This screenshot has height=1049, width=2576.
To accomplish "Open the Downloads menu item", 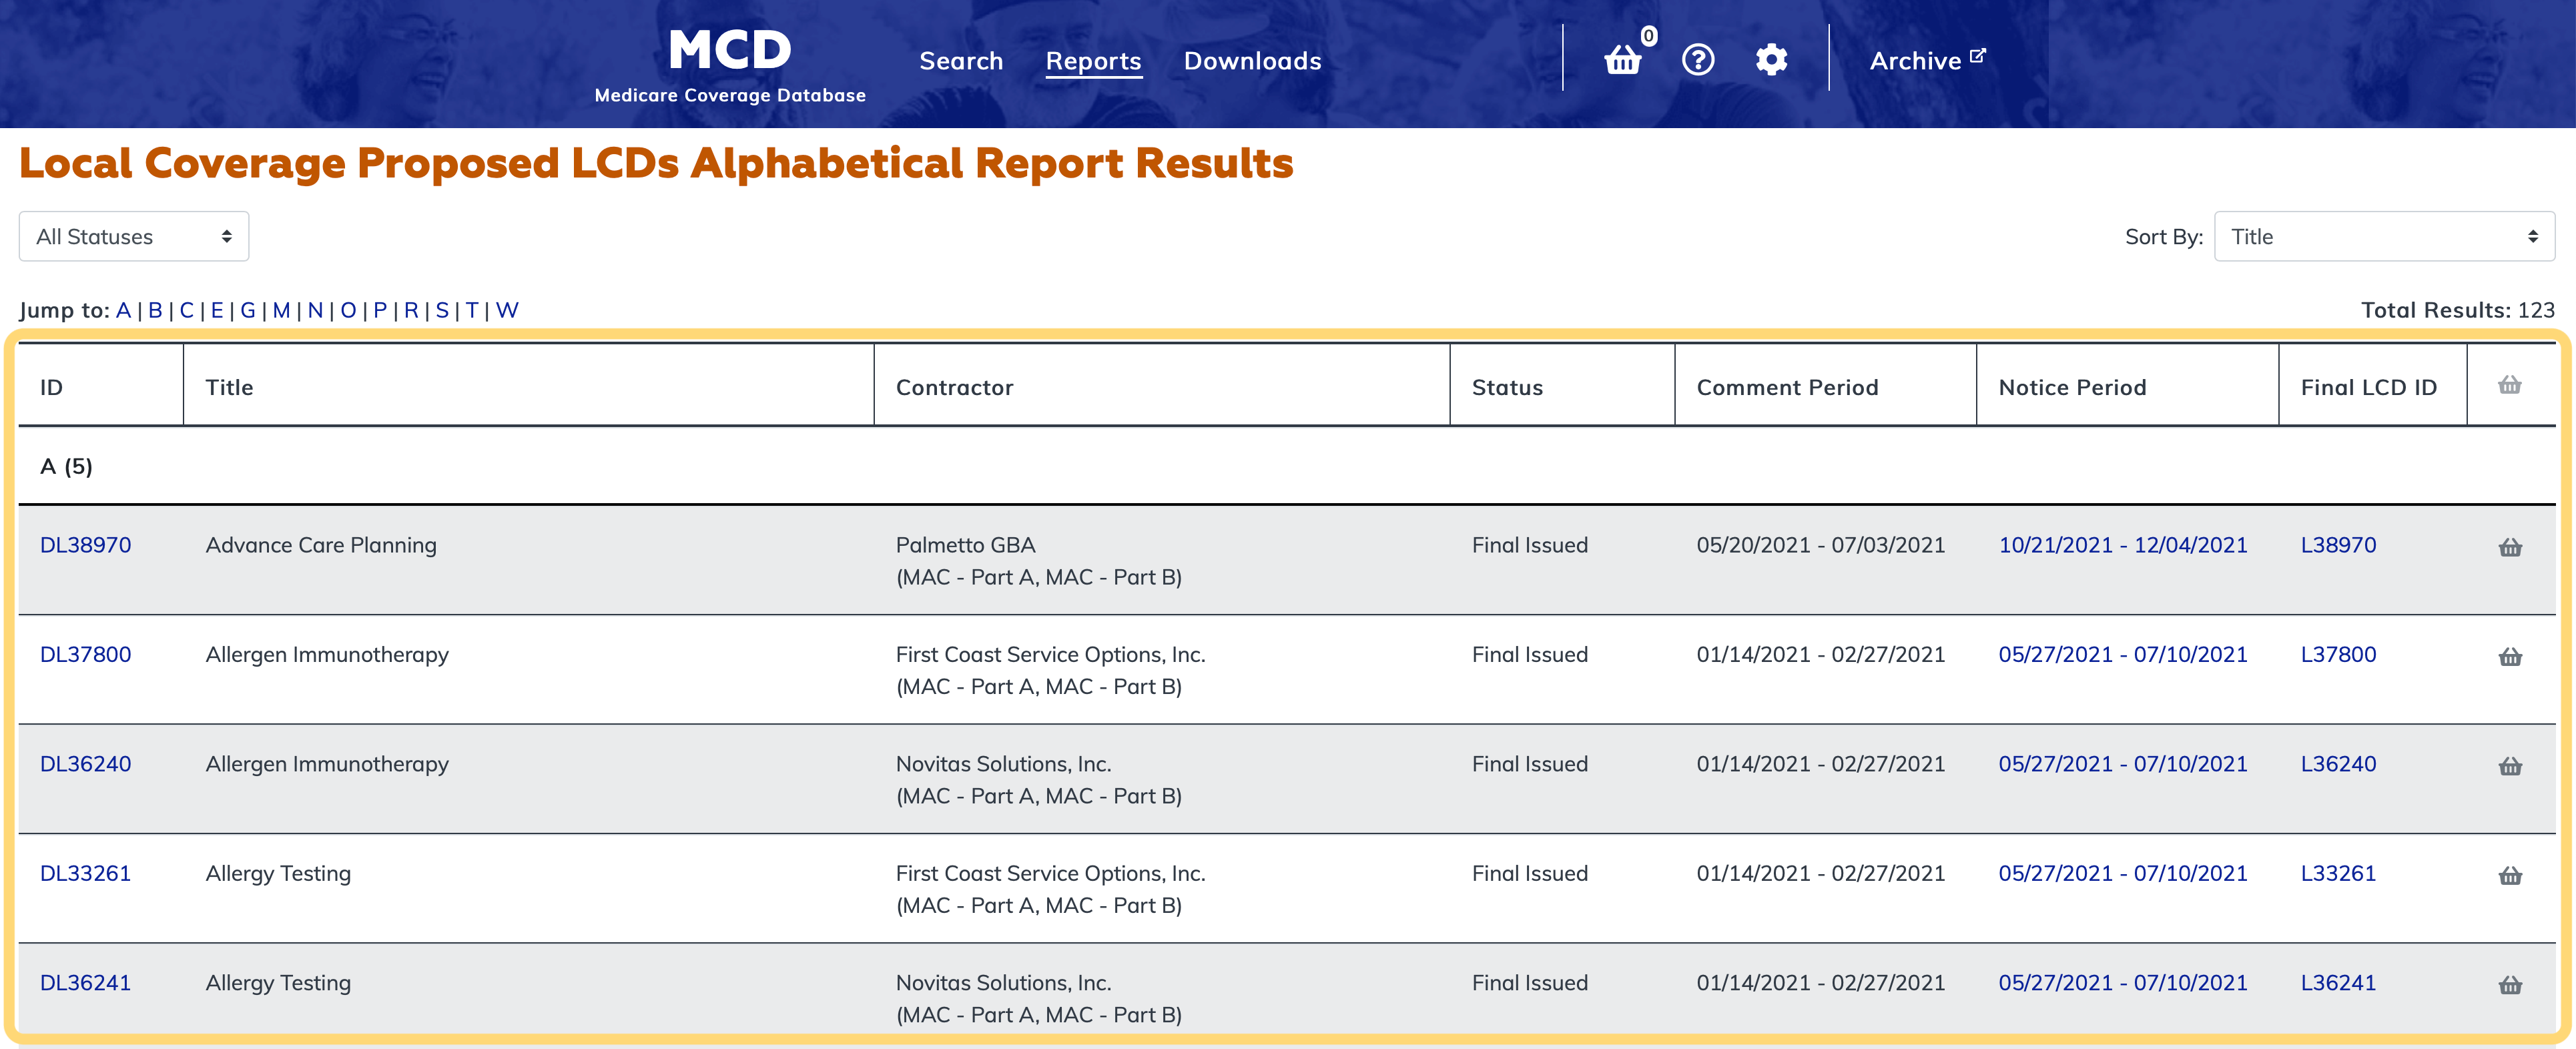I will 1252,61.
